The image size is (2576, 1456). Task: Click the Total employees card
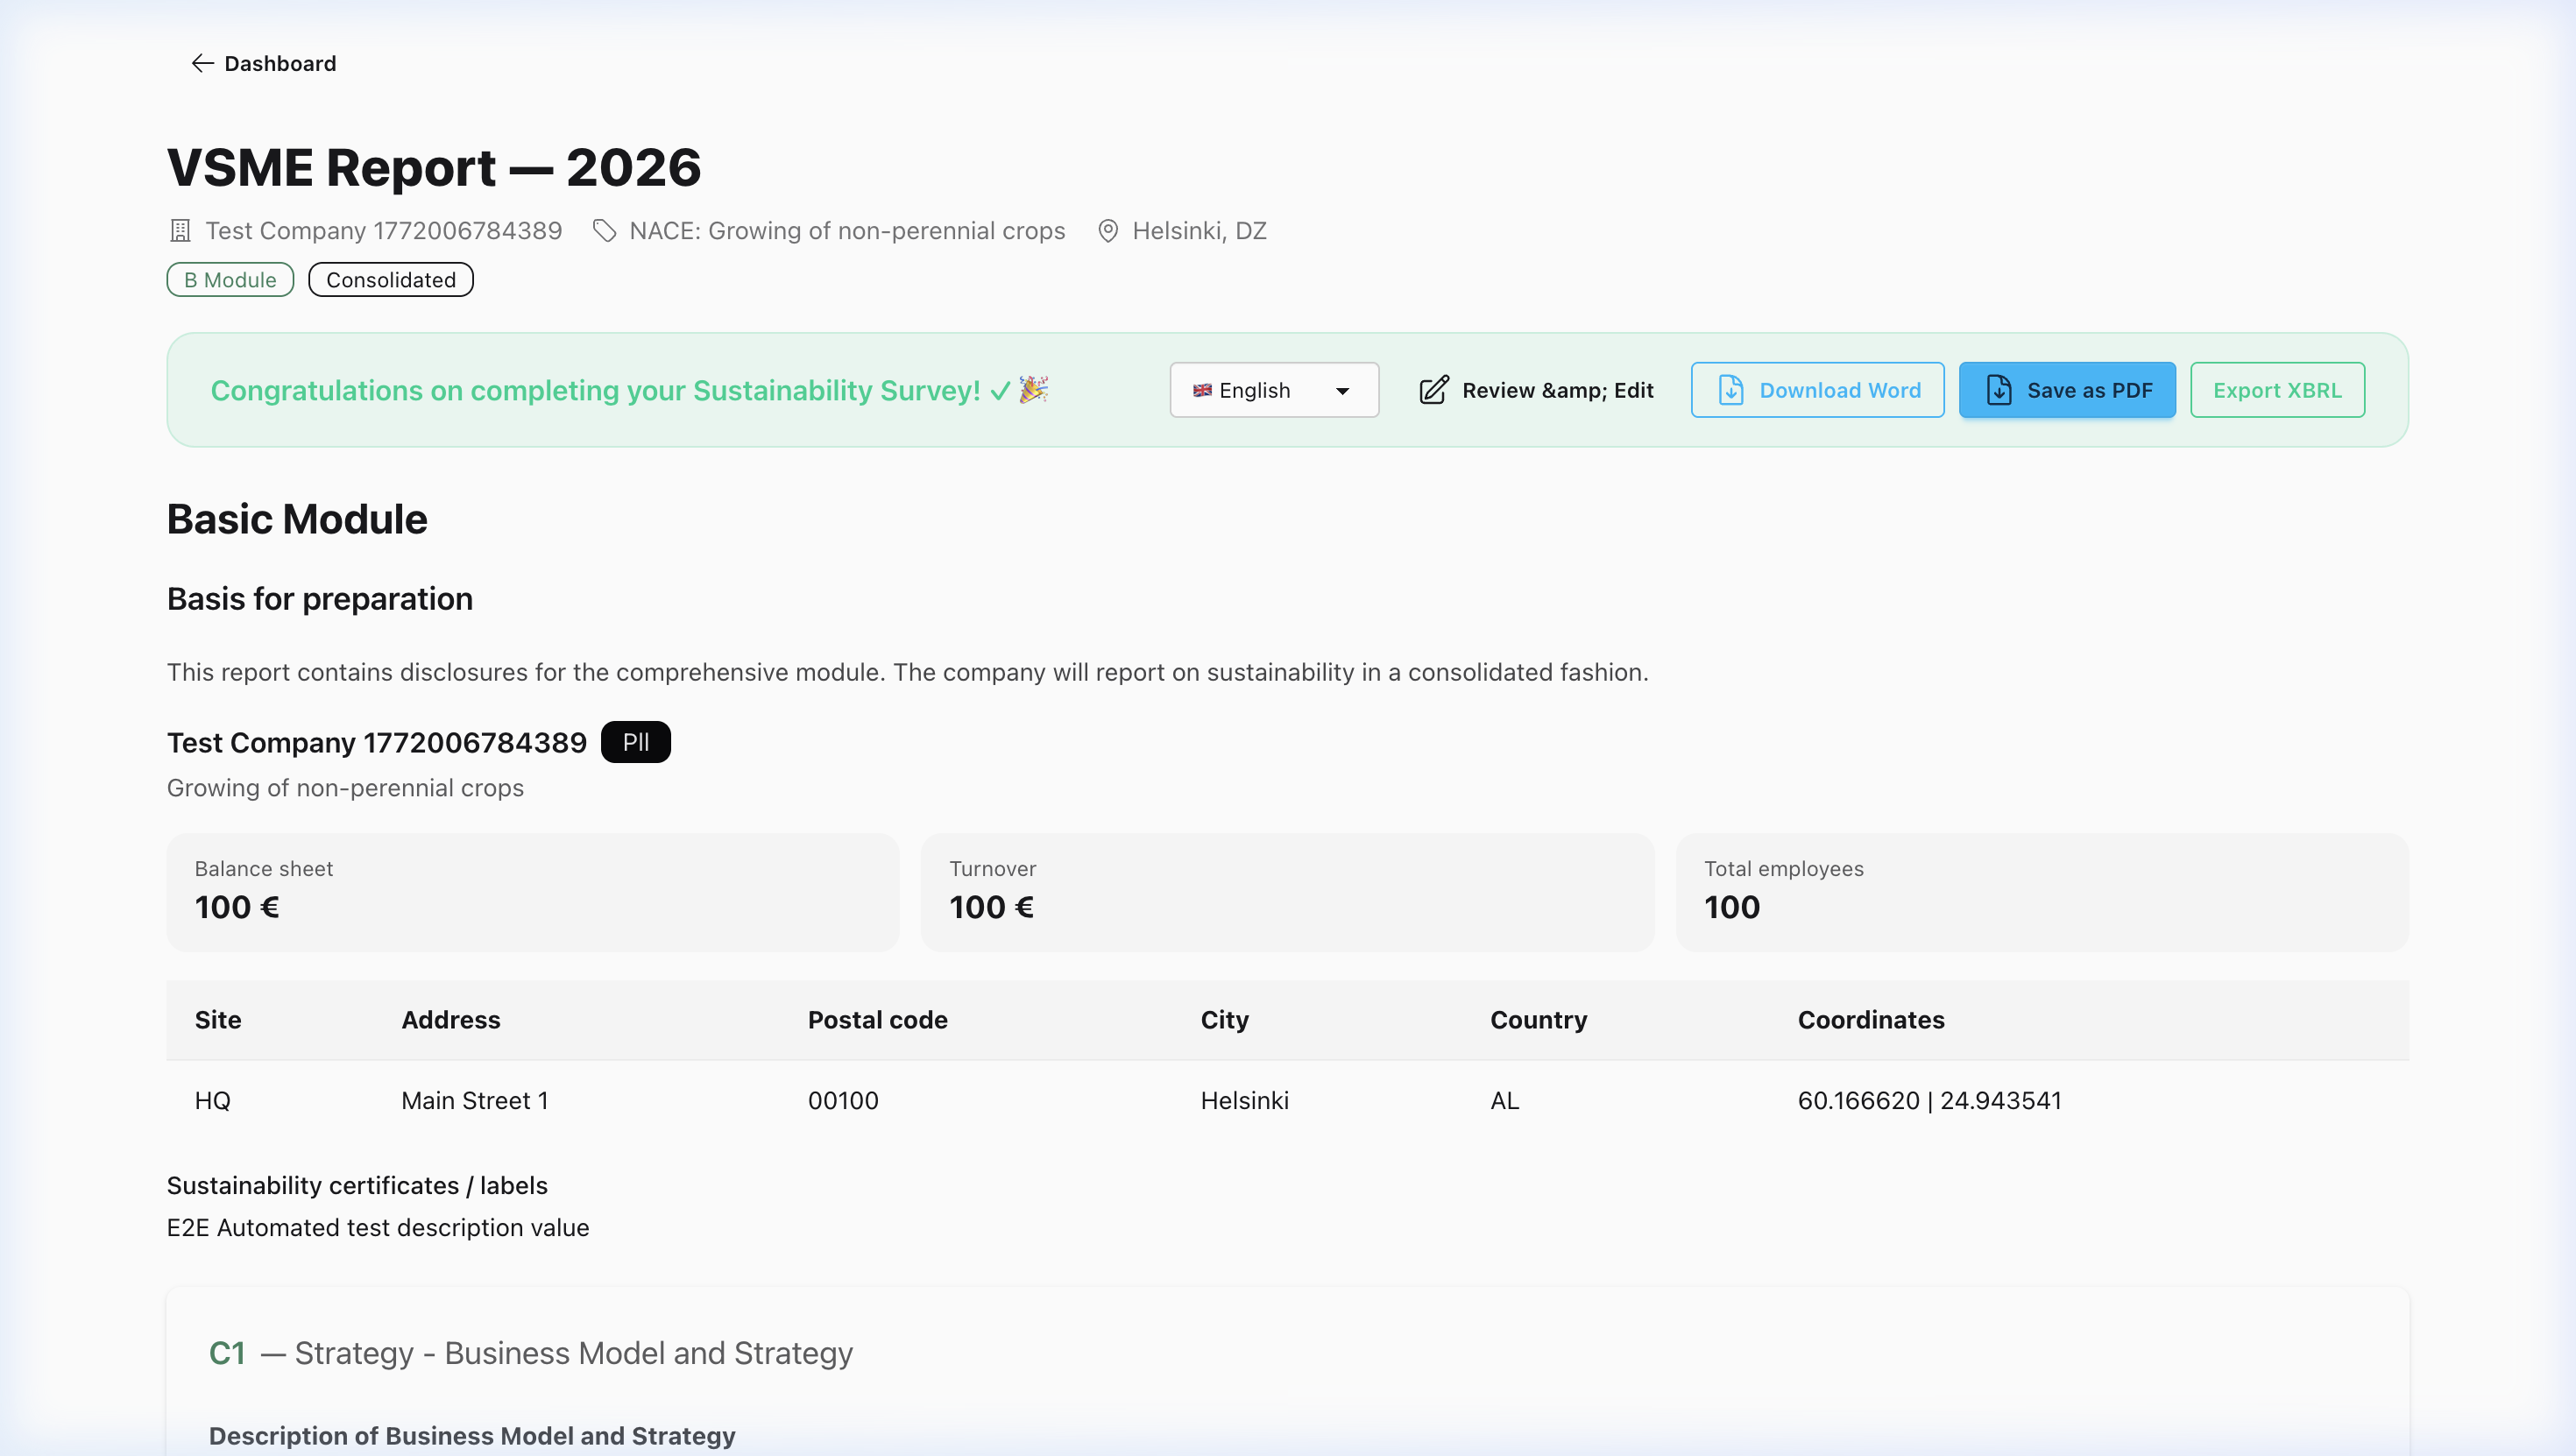tap(2041, 890)
